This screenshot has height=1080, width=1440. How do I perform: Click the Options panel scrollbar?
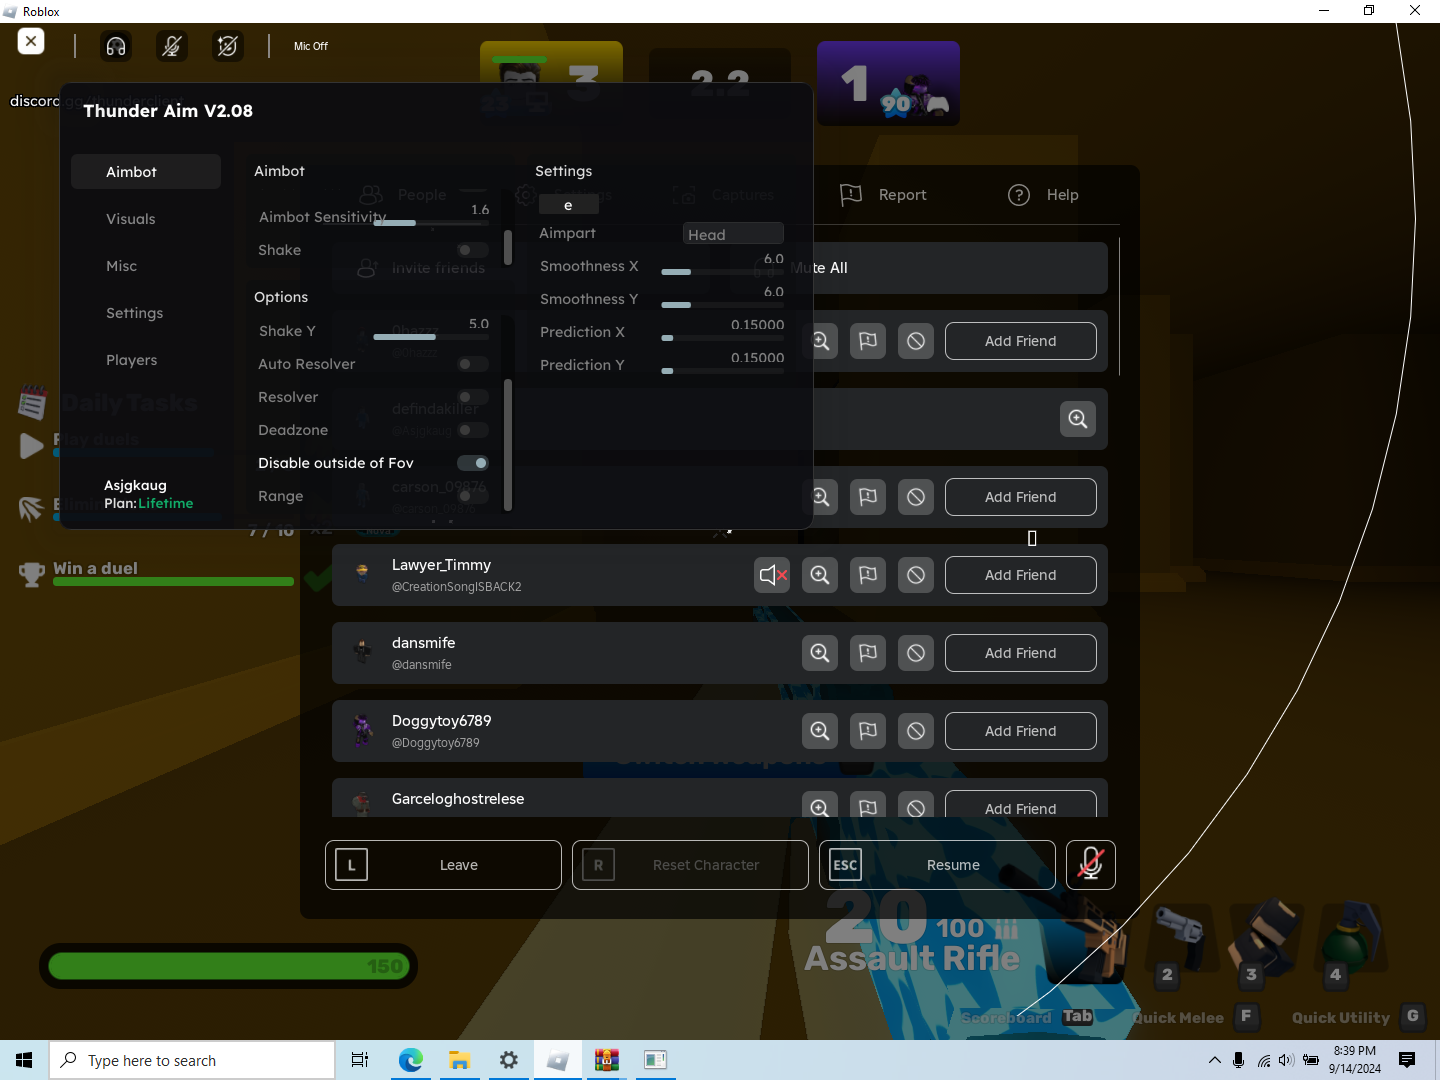pyautogui.click(x=508, y=445)
